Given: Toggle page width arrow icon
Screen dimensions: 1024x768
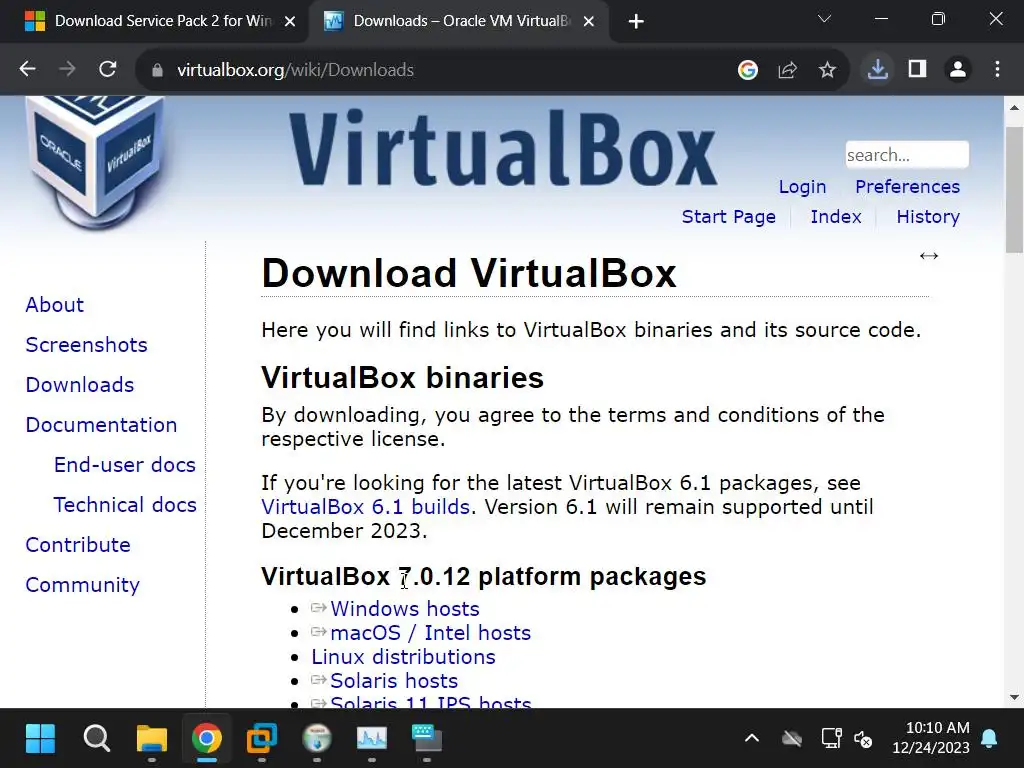Looking at the screenshot, I should tap(929, 256).
